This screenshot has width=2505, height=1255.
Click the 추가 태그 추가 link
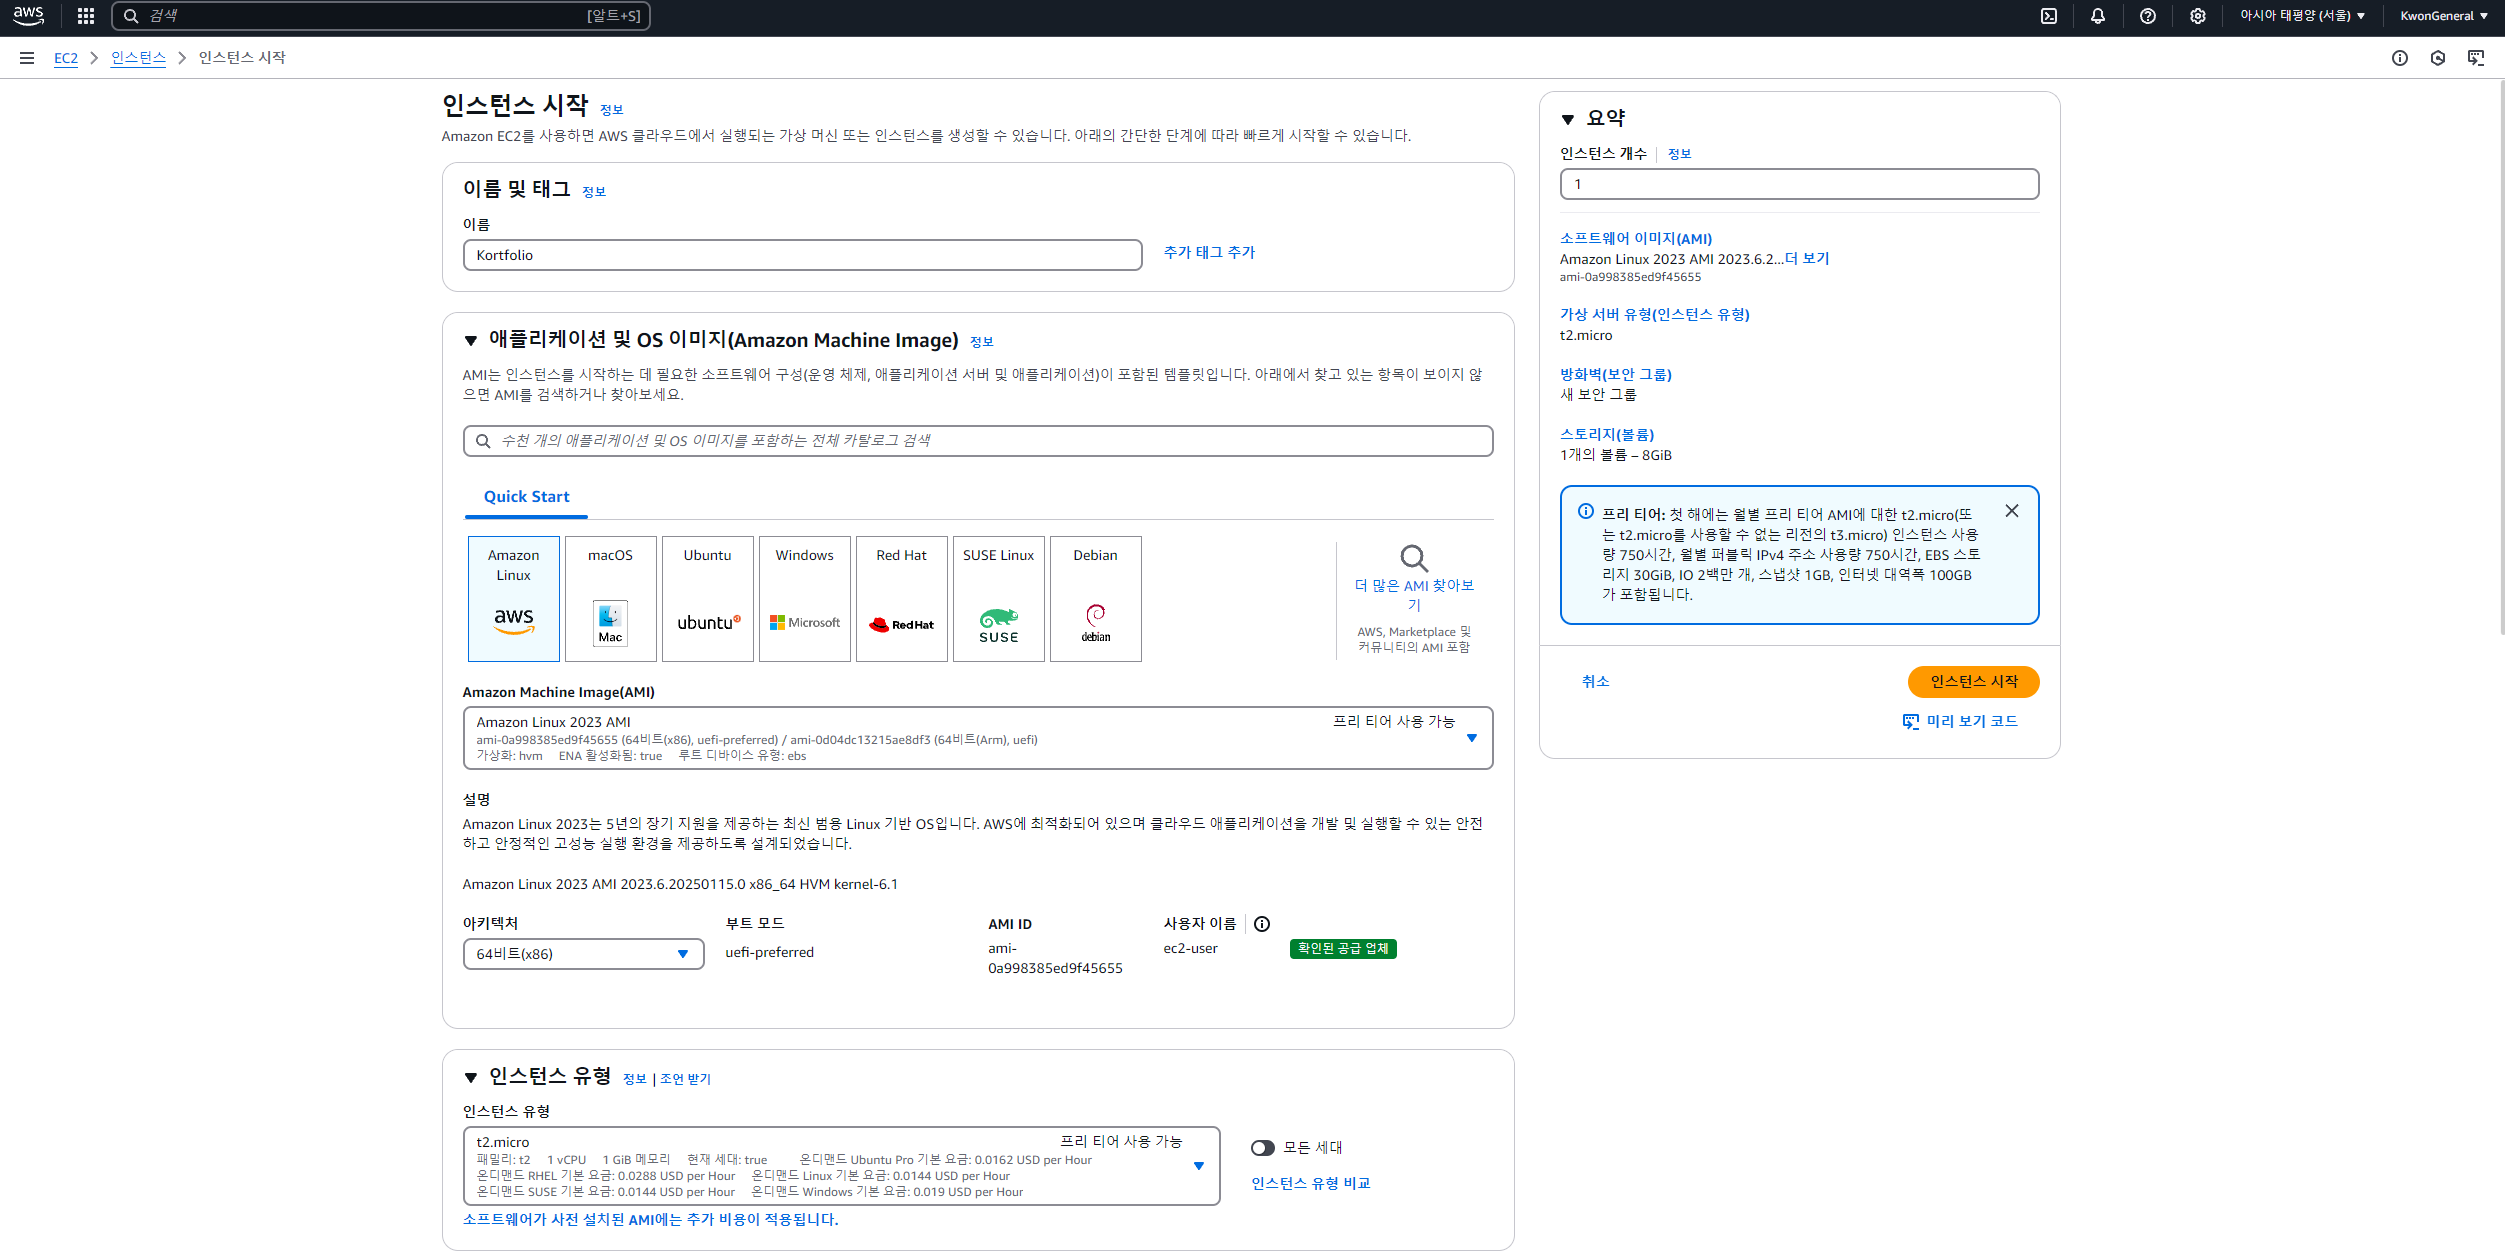pyautogui.click(x=1209, y=253)
